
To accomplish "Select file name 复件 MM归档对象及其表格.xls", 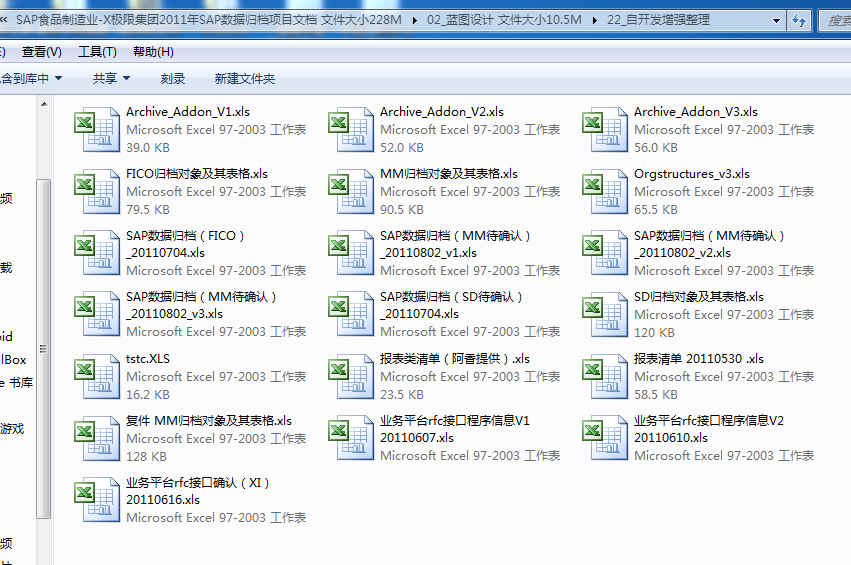I will pos(209,421).
